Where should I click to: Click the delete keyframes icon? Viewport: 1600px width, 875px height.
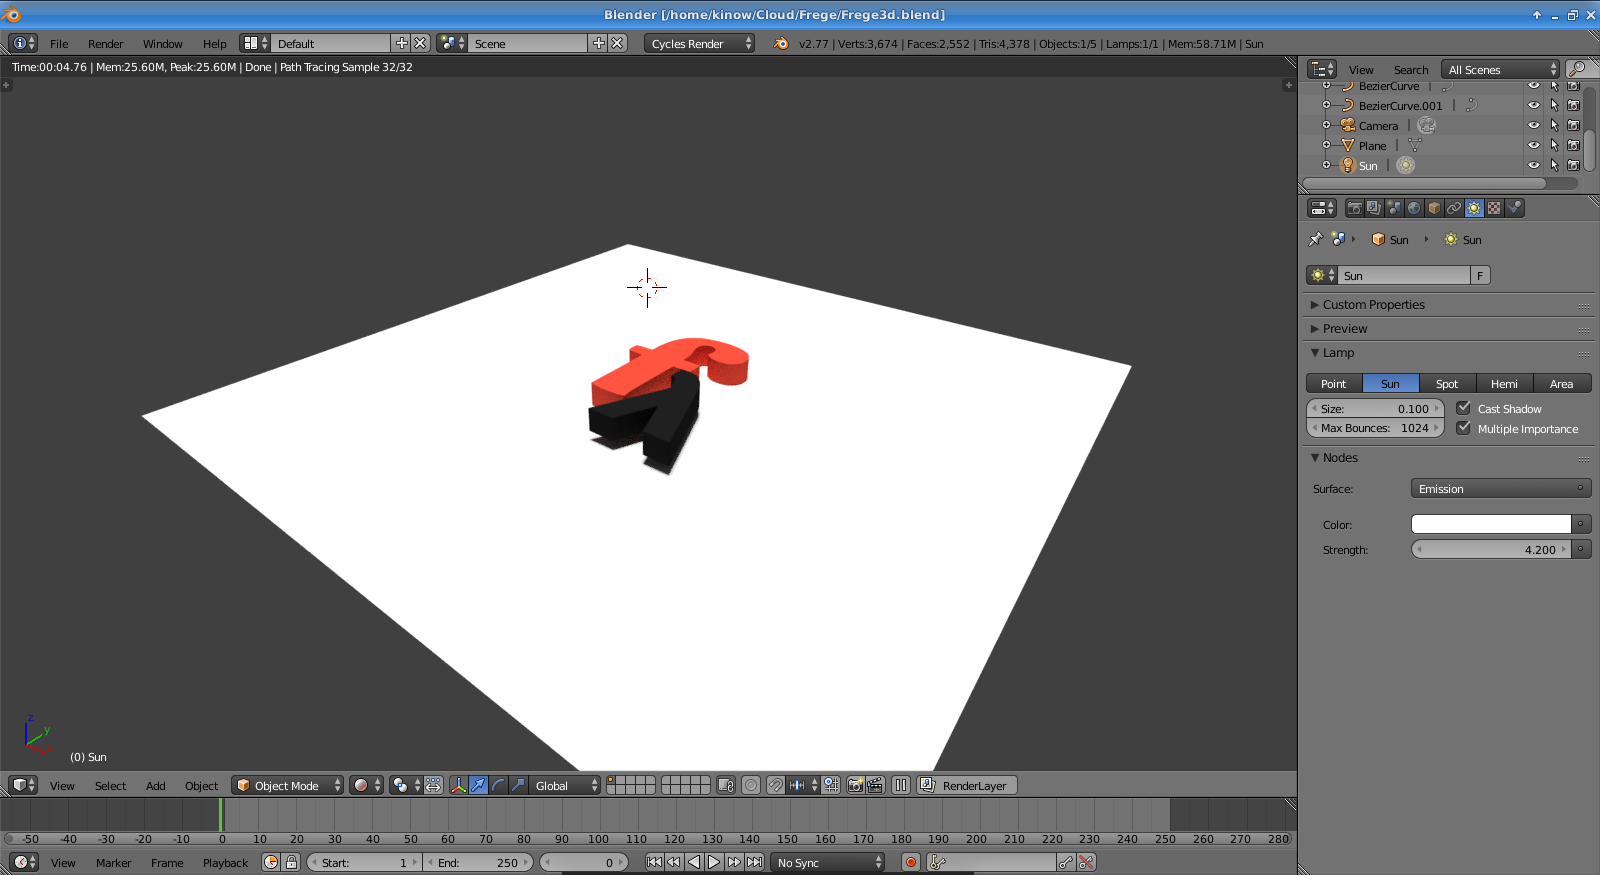coord(1087,862)
